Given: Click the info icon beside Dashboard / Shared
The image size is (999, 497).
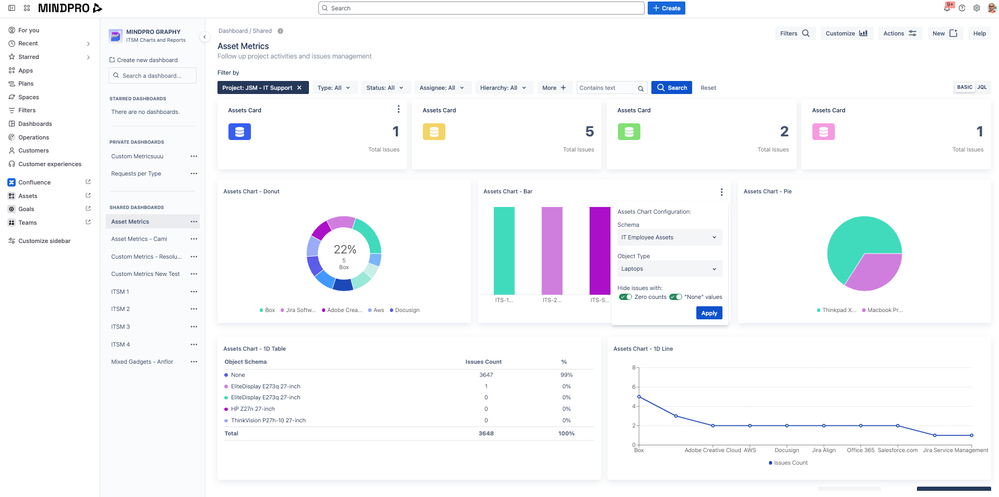Looking at the screenshot, I should click(280, 31).
